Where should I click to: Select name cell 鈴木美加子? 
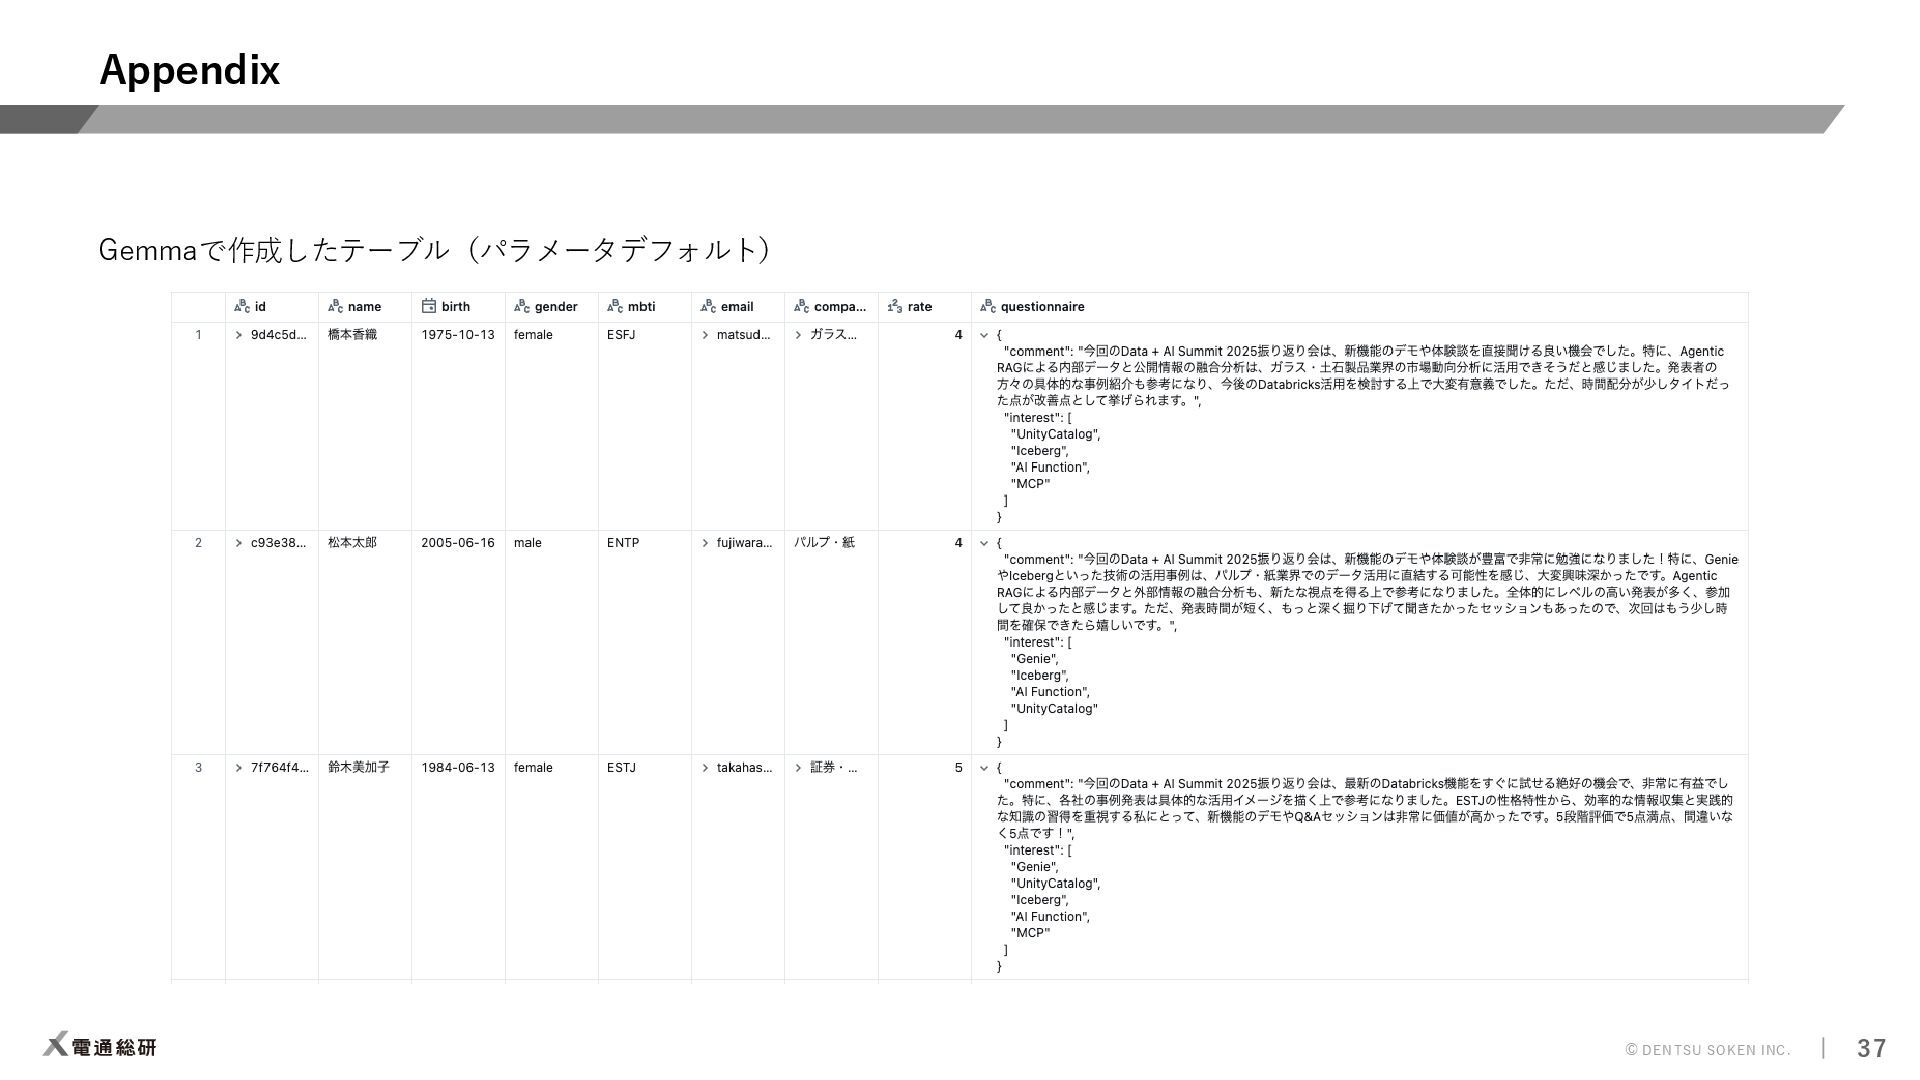(359, 768)
